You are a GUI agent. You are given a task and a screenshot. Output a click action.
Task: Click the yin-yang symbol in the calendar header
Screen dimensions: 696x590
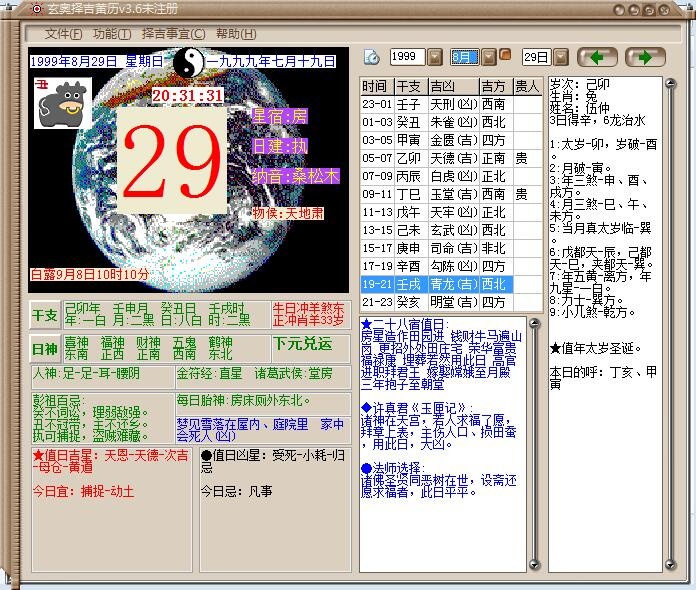(188, 62)
